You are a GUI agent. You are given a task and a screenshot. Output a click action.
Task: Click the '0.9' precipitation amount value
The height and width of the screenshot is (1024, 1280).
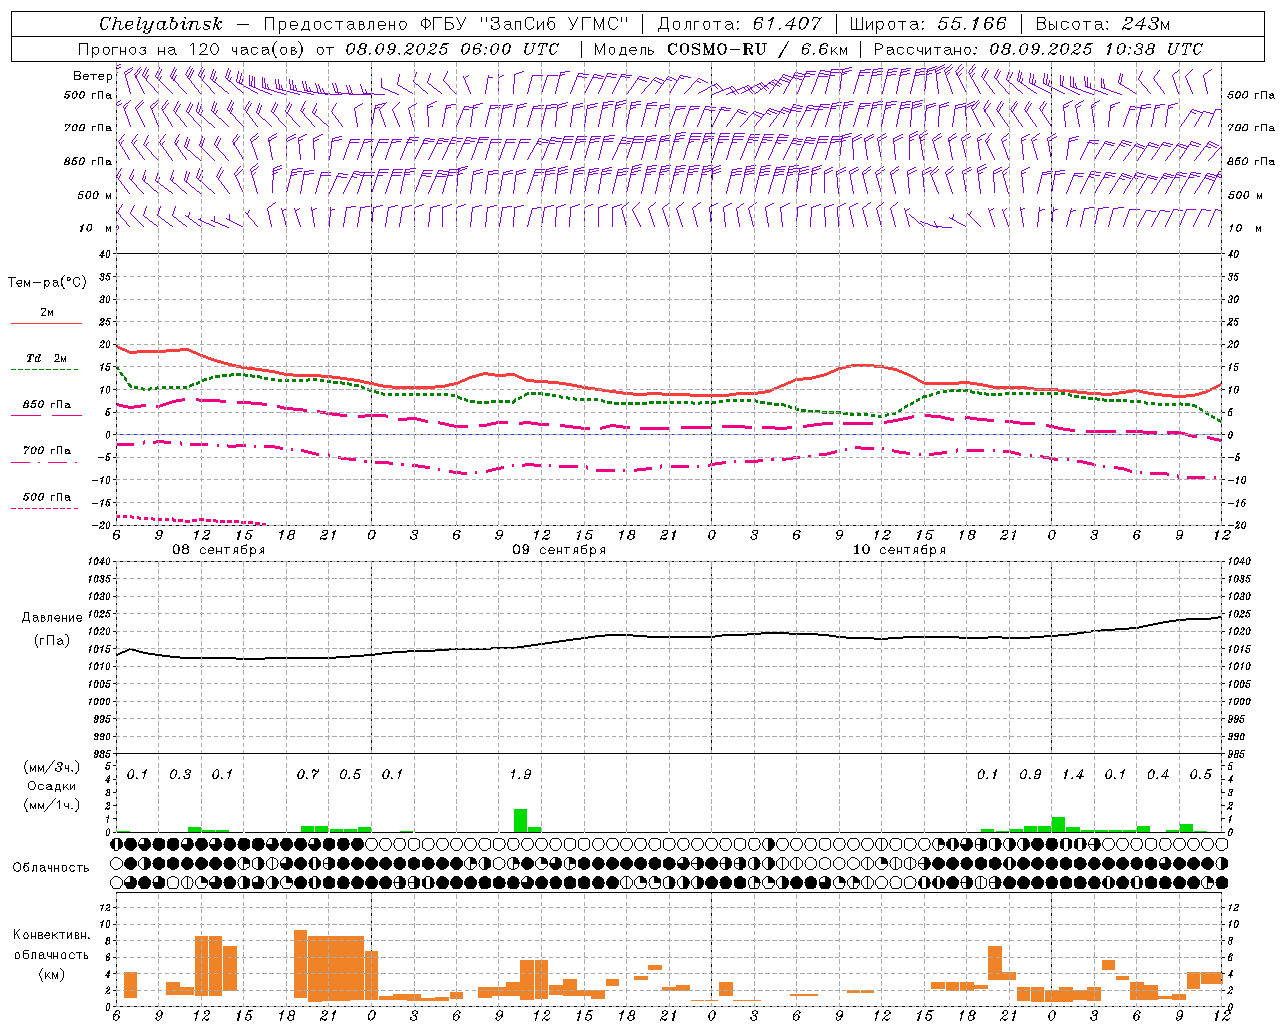tap(1030, 775)
